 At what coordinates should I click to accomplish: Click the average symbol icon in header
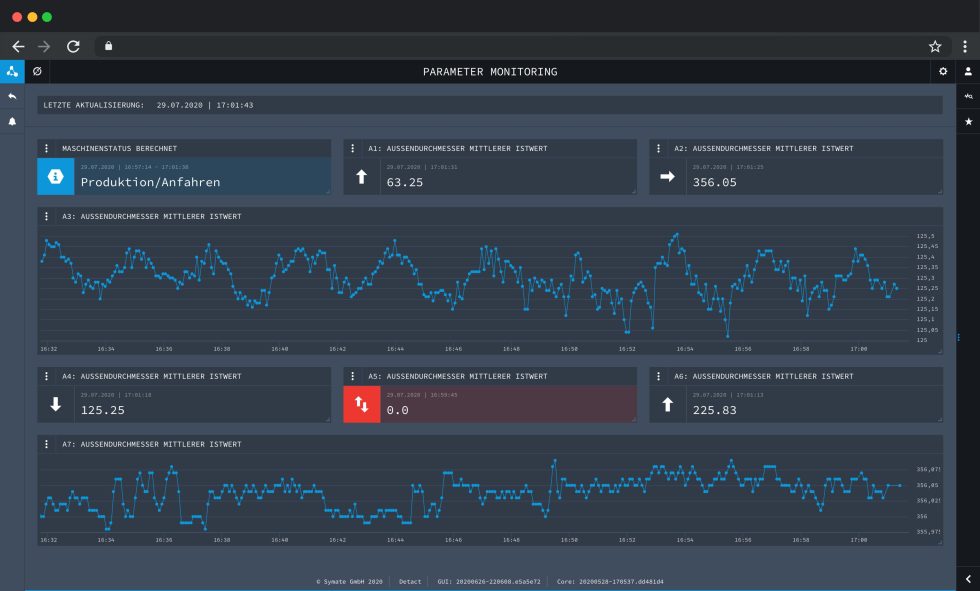click(37, 72)
